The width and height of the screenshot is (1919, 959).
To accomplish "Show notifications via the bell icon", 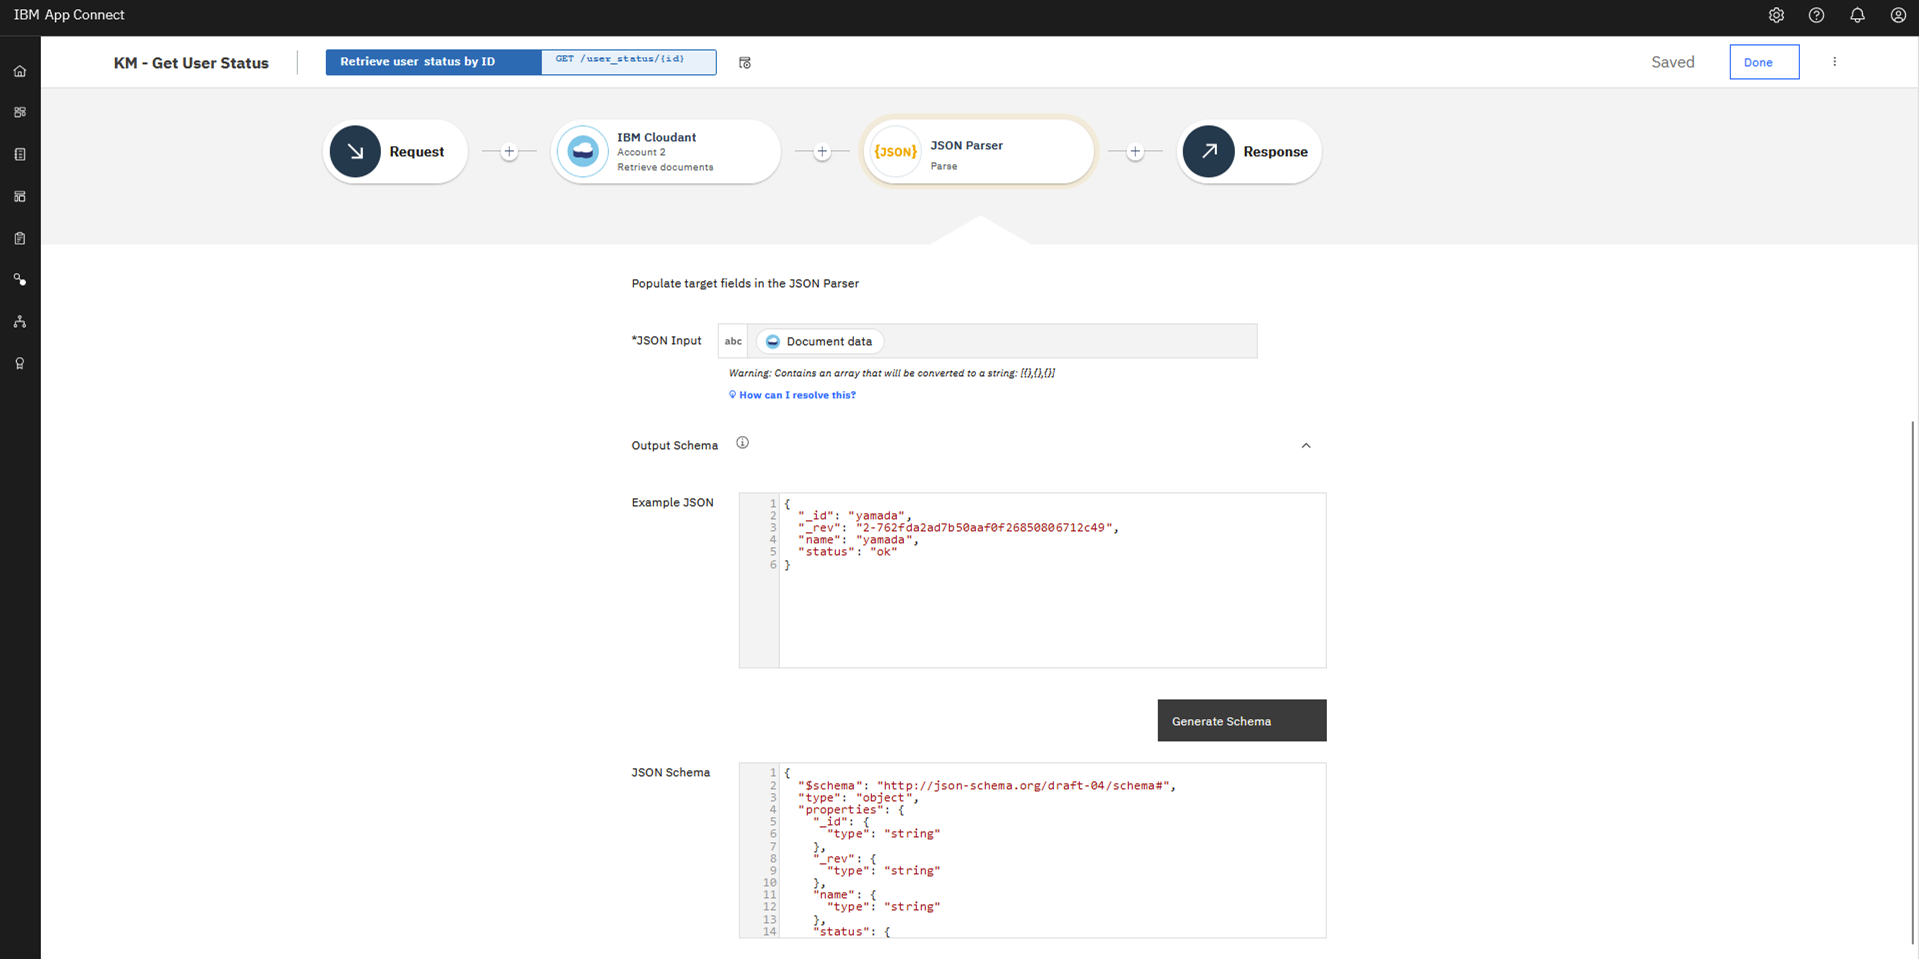I will (1857, 15).
